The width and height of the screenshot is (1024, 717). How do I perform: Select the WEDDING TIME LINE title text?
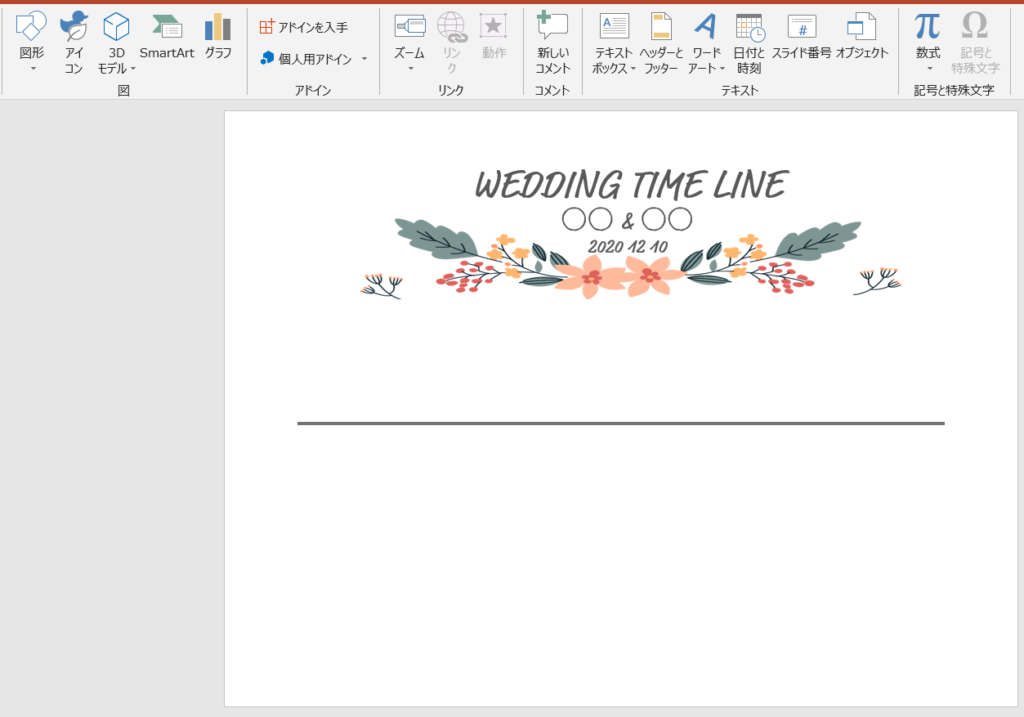pyautogui.click(x=630, y=185)
